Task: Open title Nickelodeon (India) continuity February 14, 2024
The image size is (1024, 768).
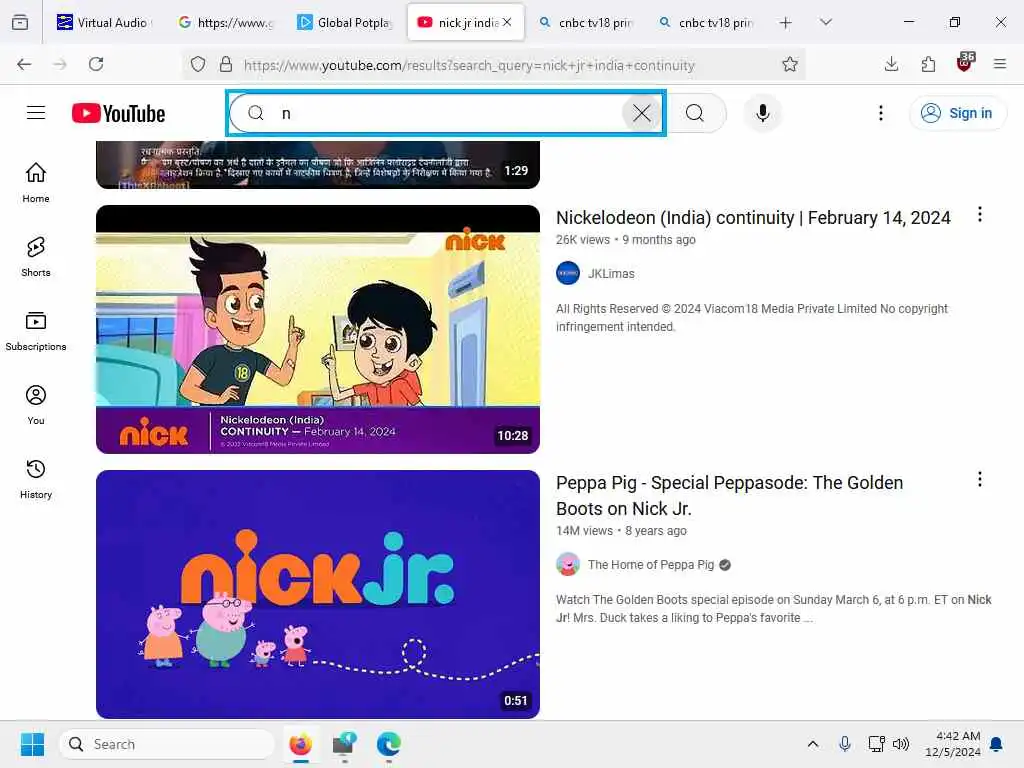Action: [x=753, y=217]
